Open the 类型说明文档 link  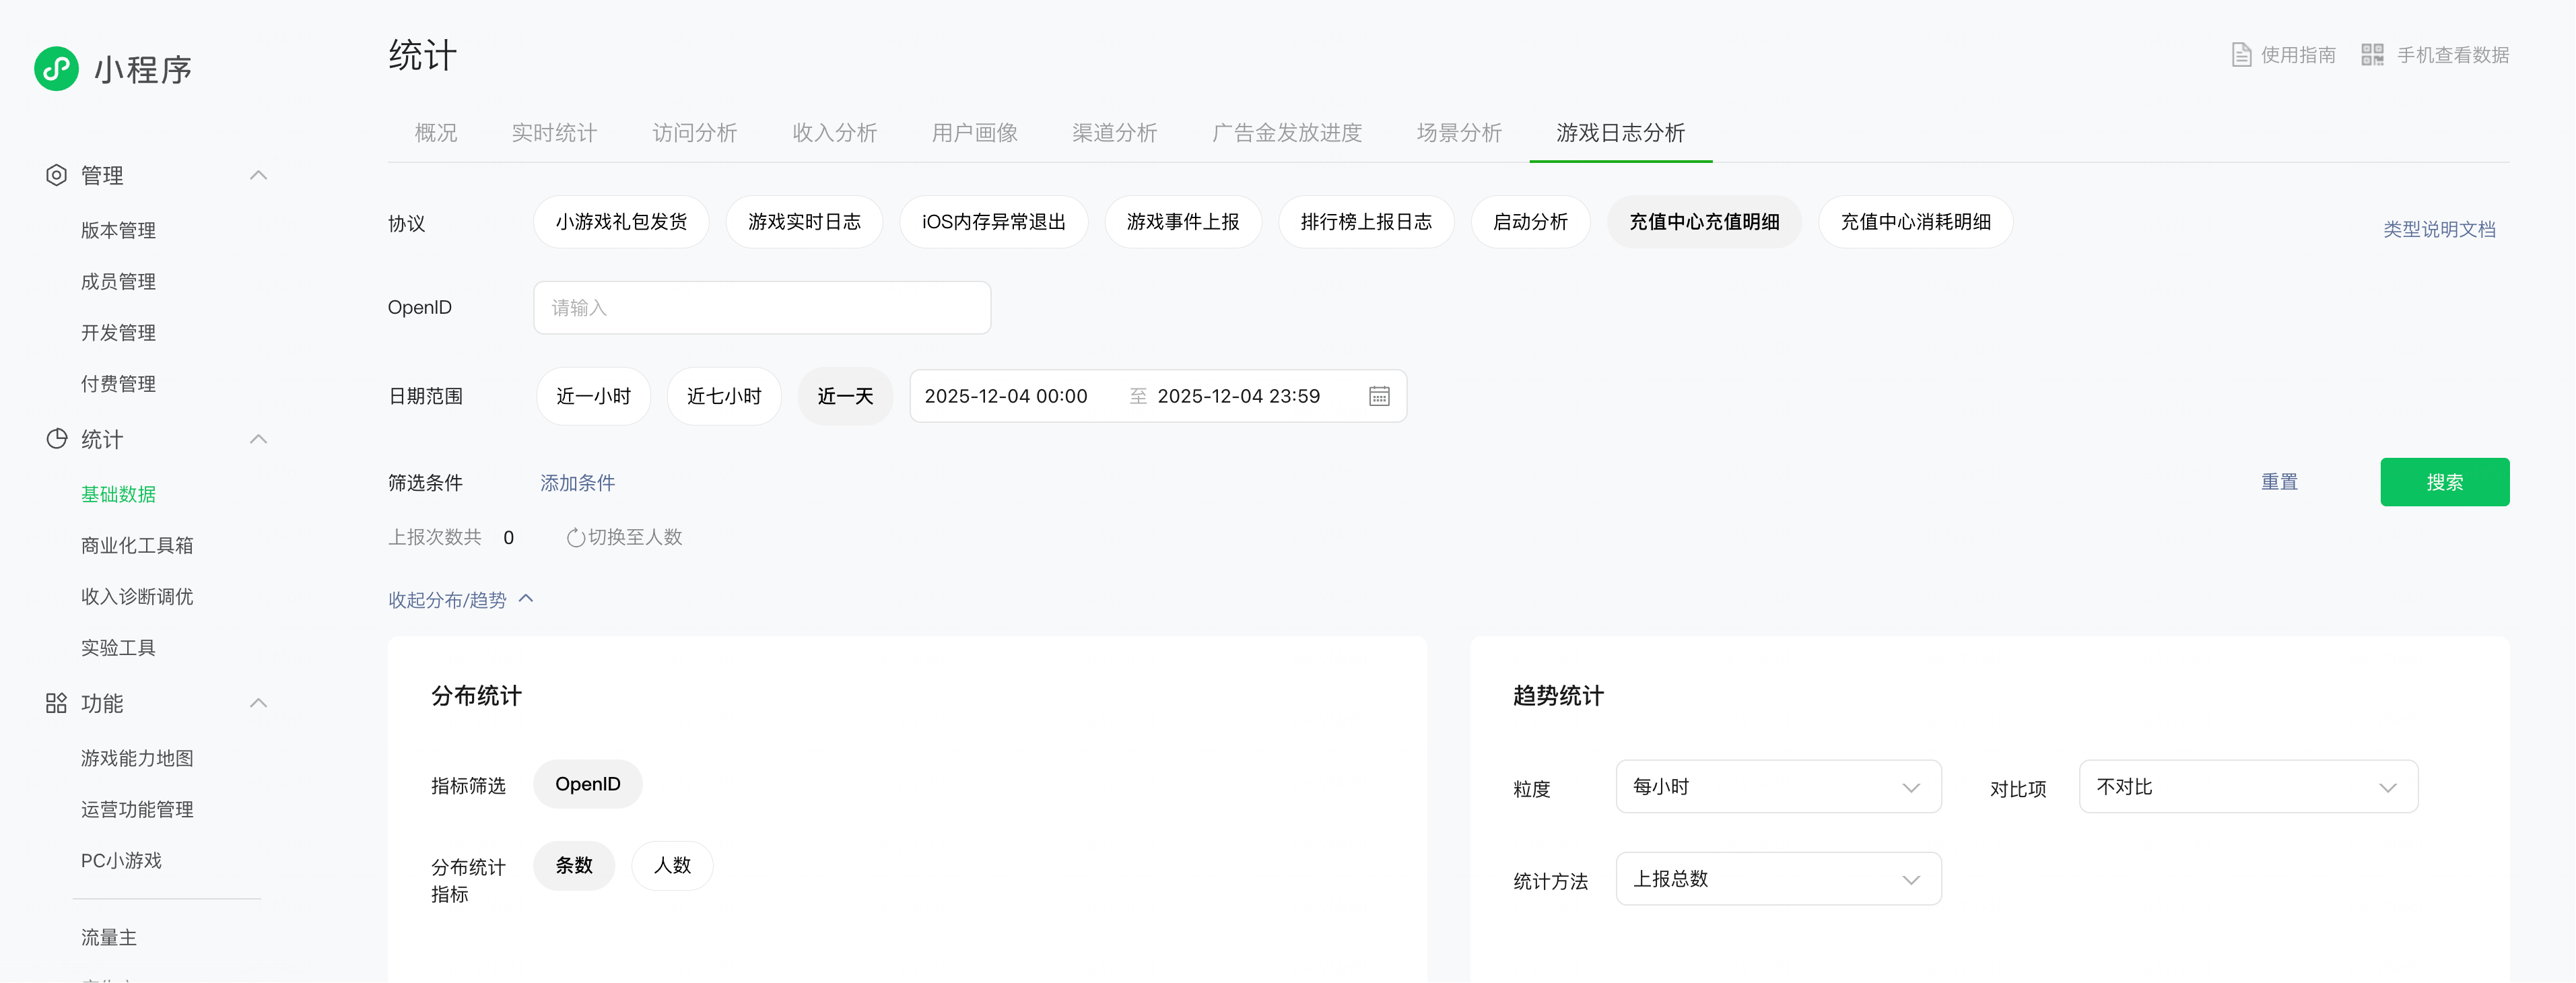2438,229
